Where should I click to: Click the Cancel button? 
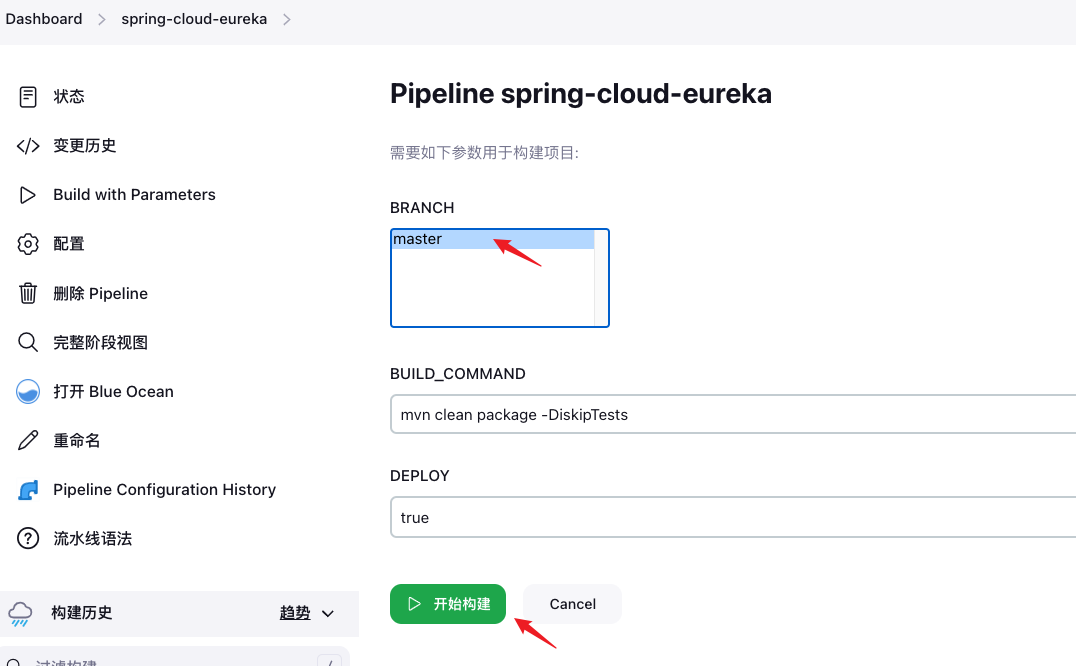572,604
